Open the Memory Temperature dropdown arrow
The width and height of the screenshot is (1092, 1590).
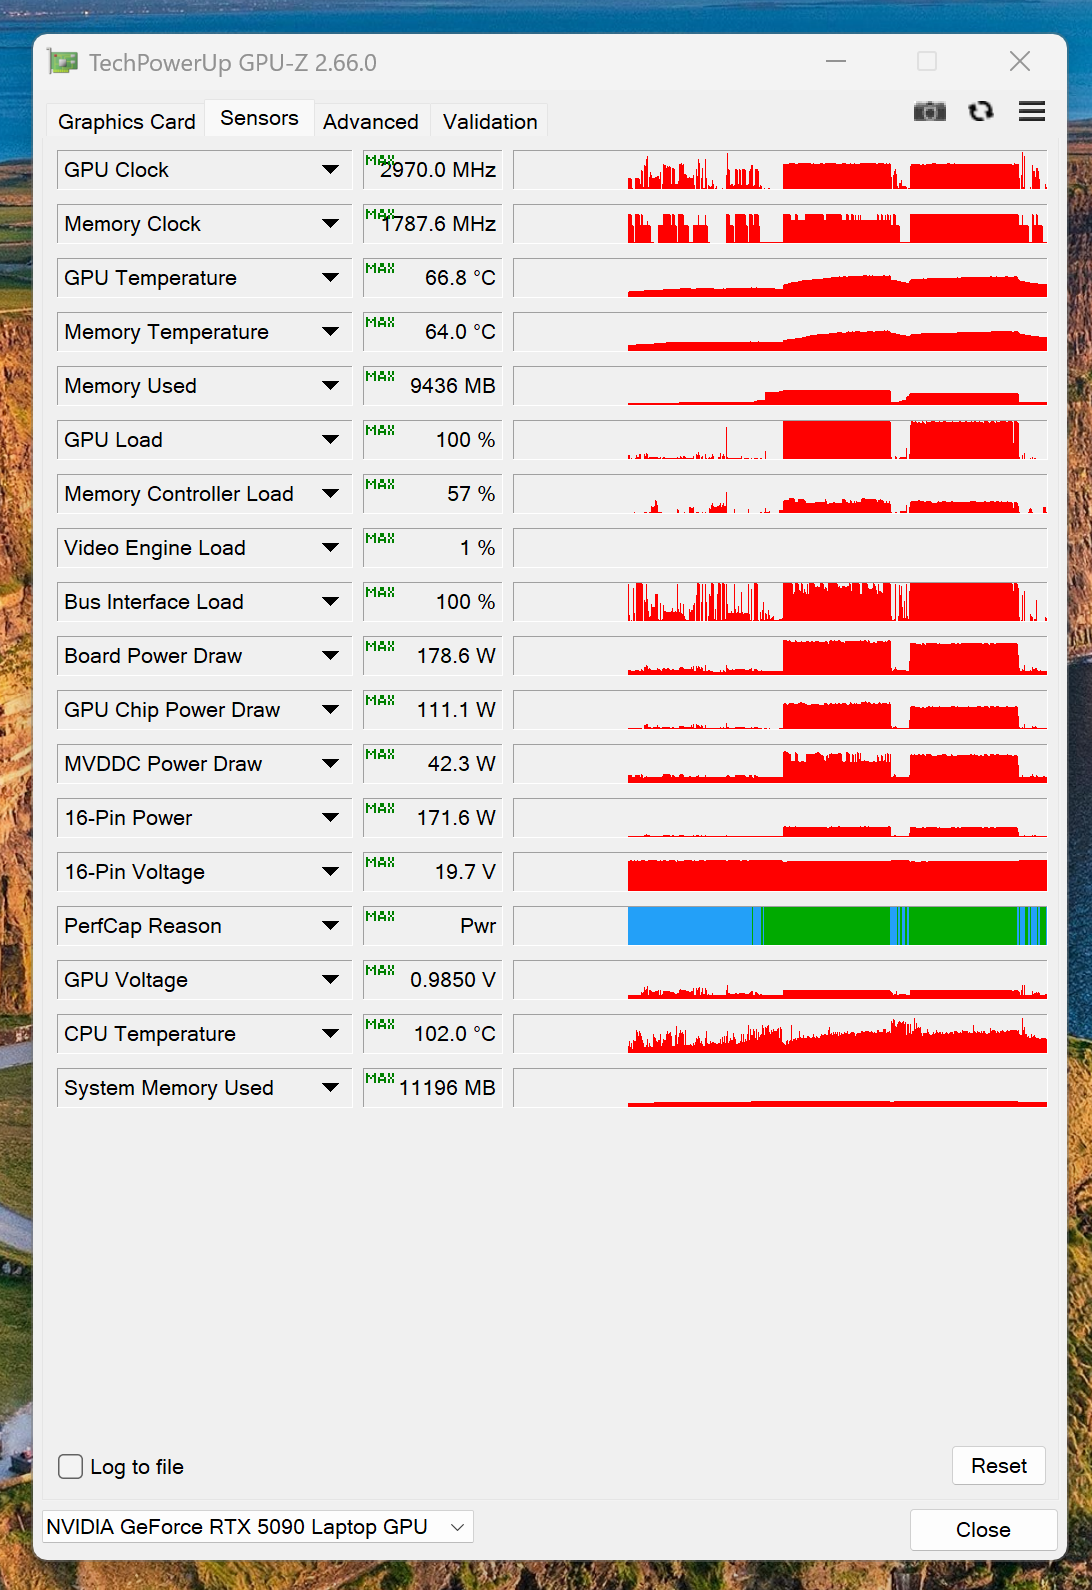click(x=330, y=332)
